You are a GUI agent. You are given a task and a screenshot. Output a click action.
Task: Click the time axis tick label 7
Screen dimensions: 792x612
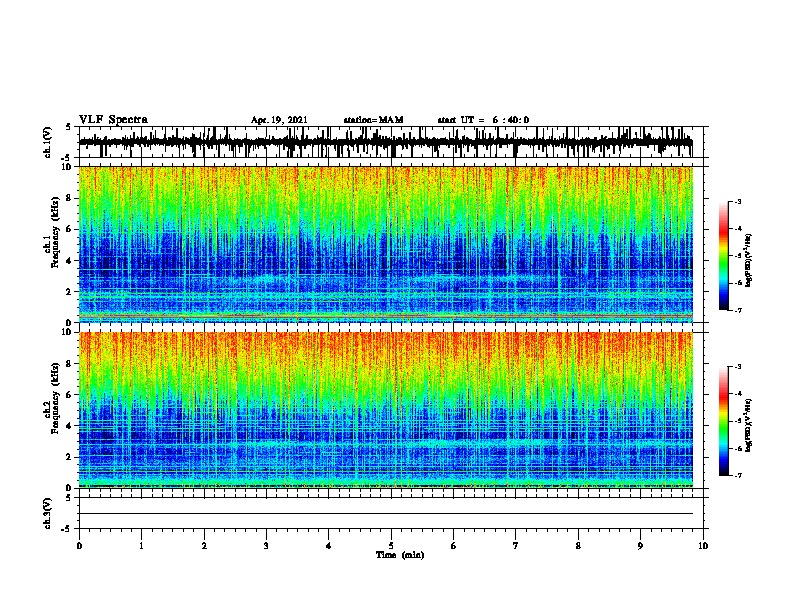(516, 546)
